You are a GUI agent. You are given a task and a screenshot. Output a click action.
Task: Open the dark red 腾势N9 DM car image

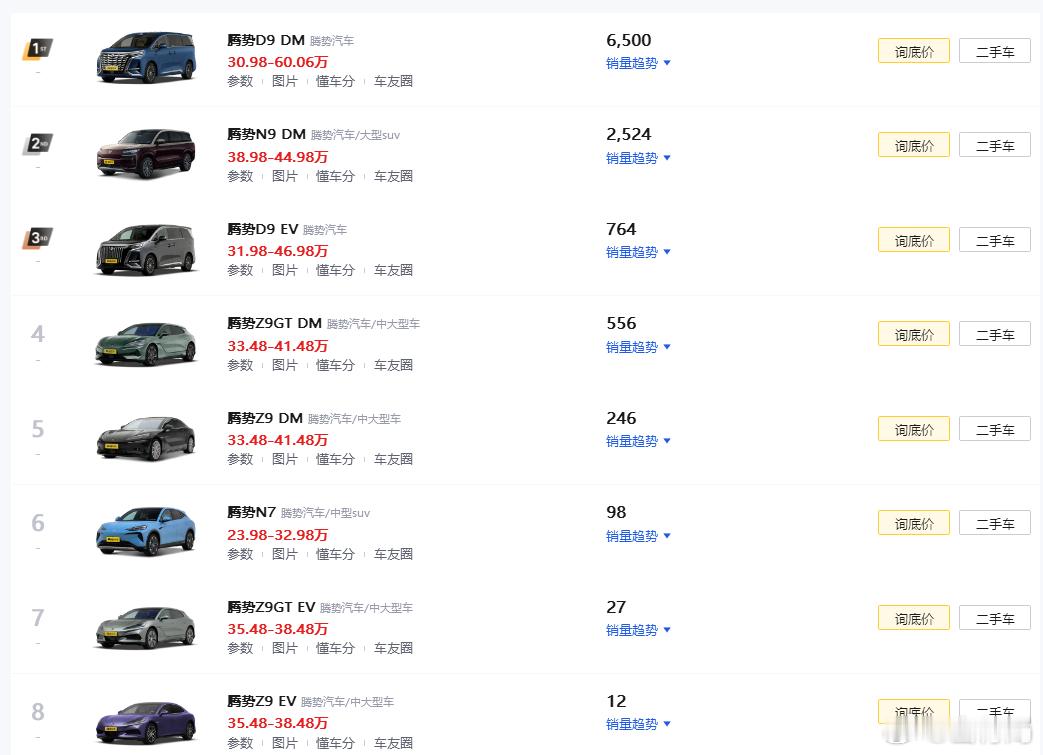pyautogui.click(x=146, y=151)
